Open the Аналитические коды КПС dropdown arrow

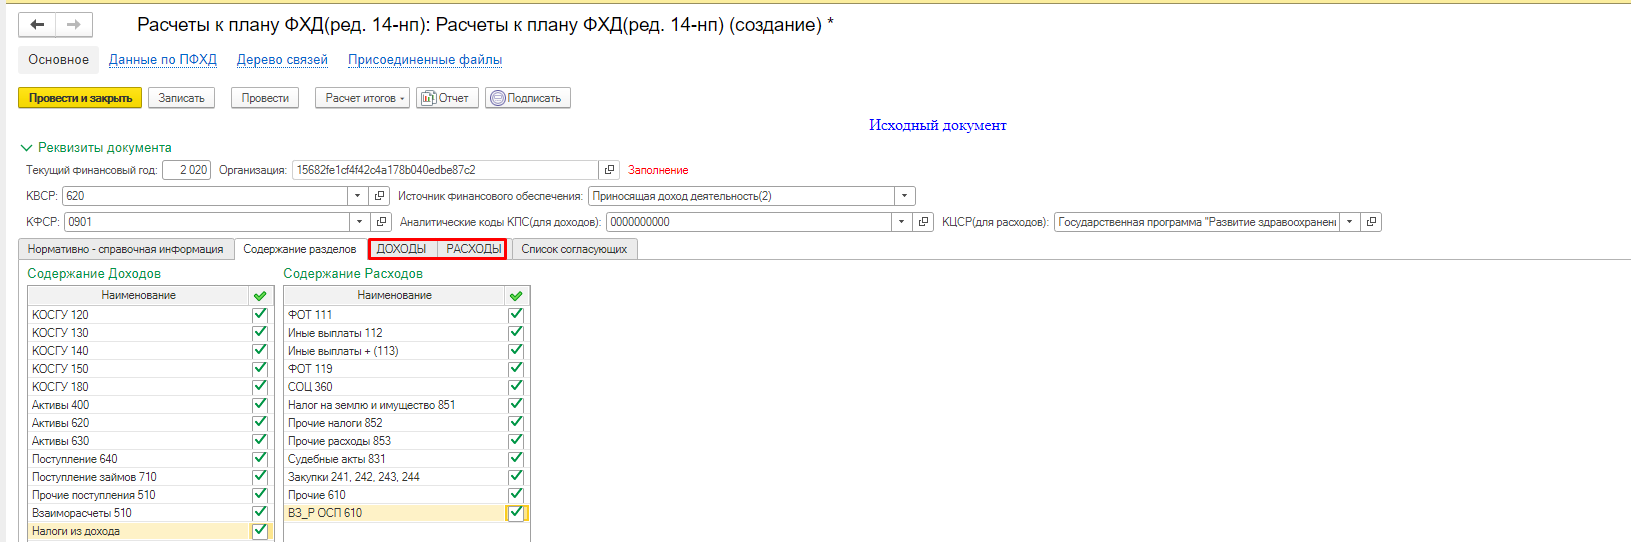click(x=902, y=222)
